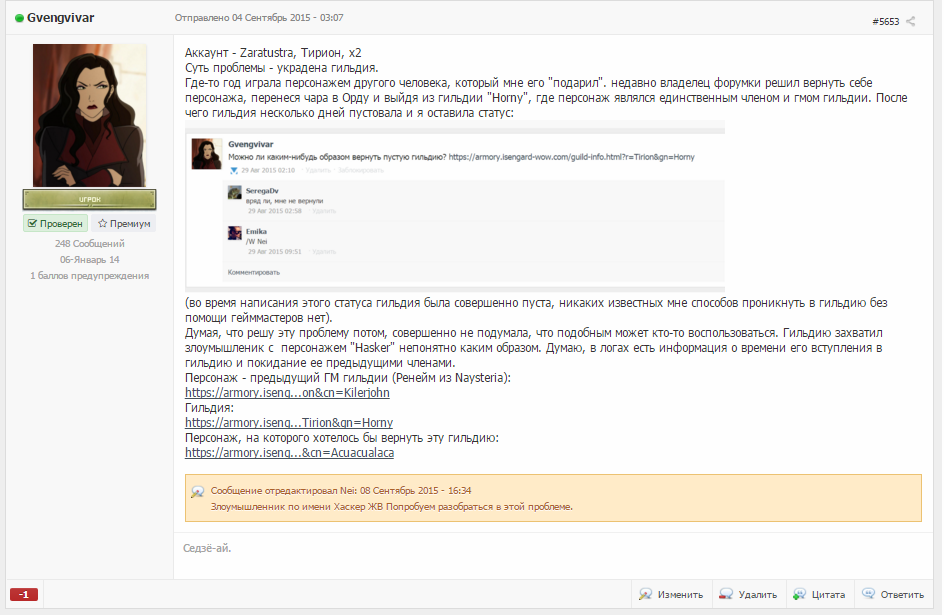Click the Gvengvivar avatar image
Viewport: 944px width, 615px height.
pos(90,115)
